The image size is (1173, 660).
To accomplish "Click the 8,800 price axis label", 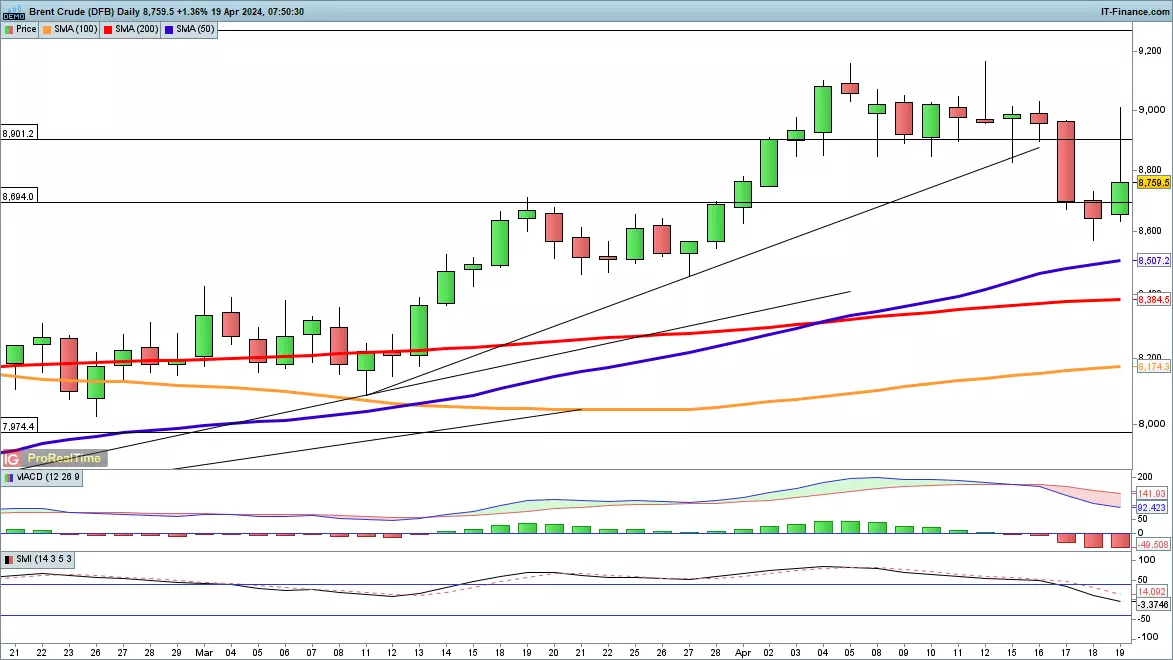I will pos(1151,171).
